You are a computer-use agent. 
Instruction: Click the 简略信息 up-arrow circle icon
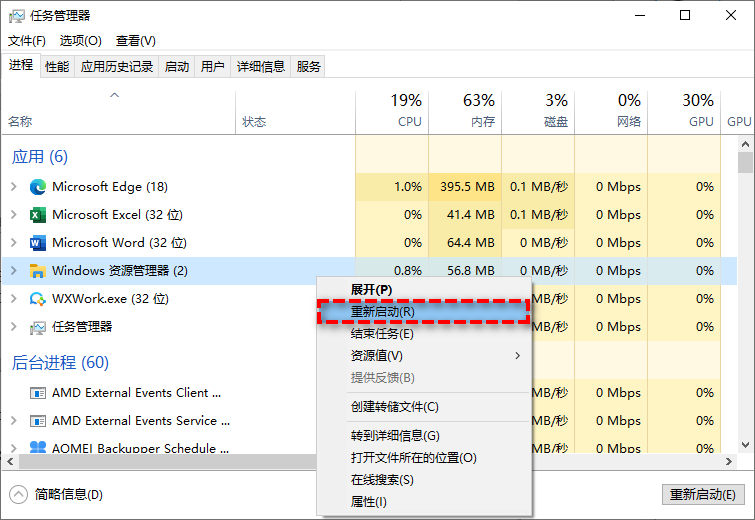18,494
